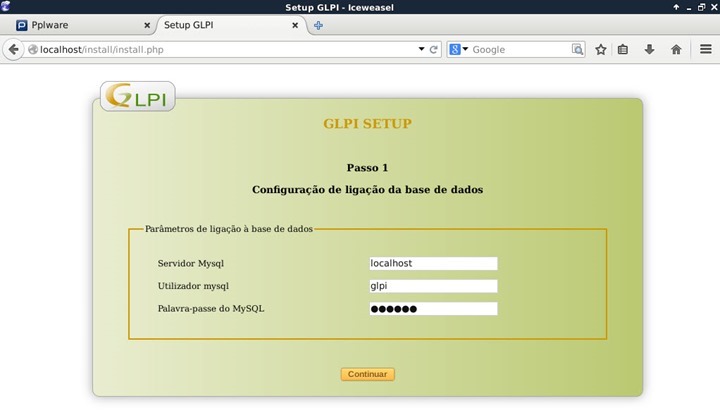Show bookmarks list icon
Screen dimensions: 720x413
(x=623, y=49)
